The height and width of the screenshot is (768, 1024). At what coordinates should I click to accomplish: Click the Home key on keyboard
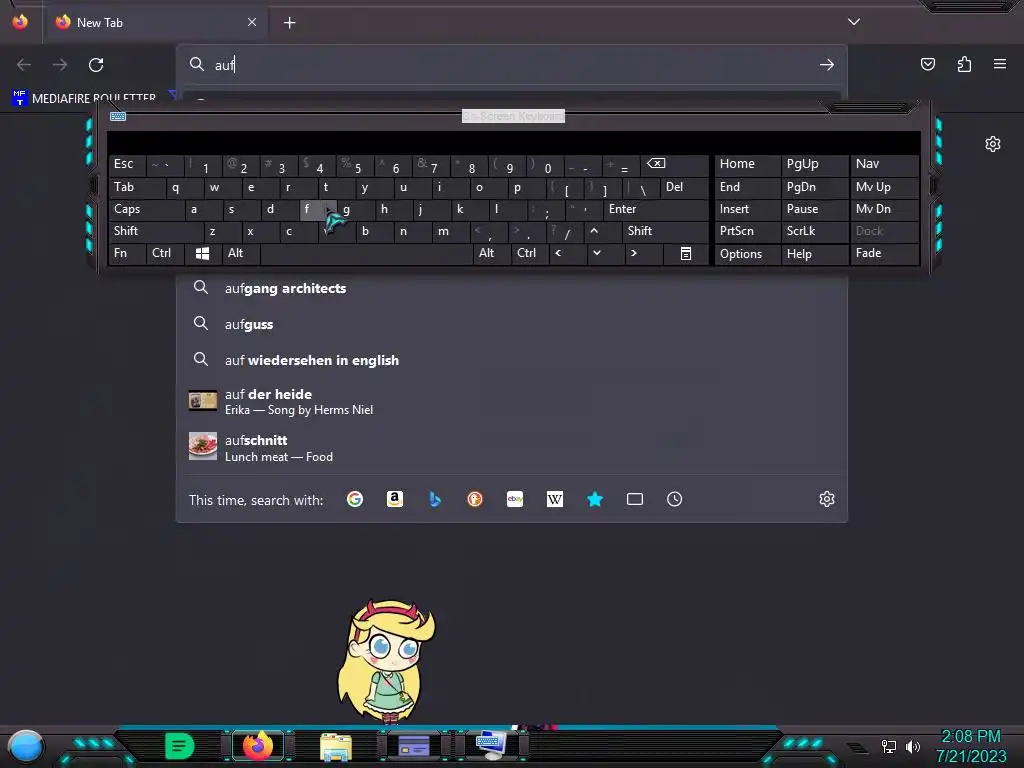[747, 164]
